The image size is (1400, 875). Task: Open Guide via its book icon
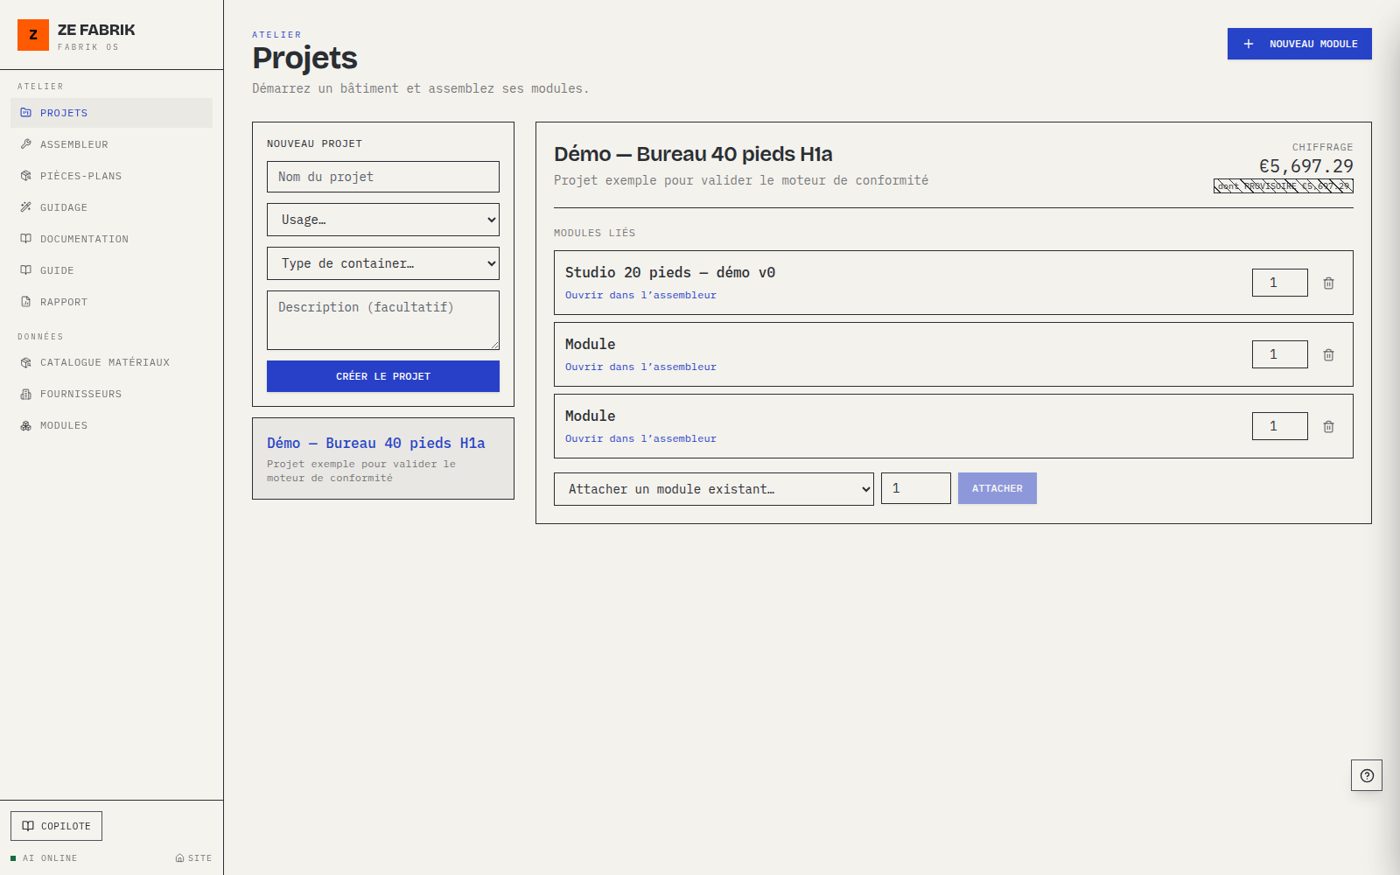coord(26,270)
